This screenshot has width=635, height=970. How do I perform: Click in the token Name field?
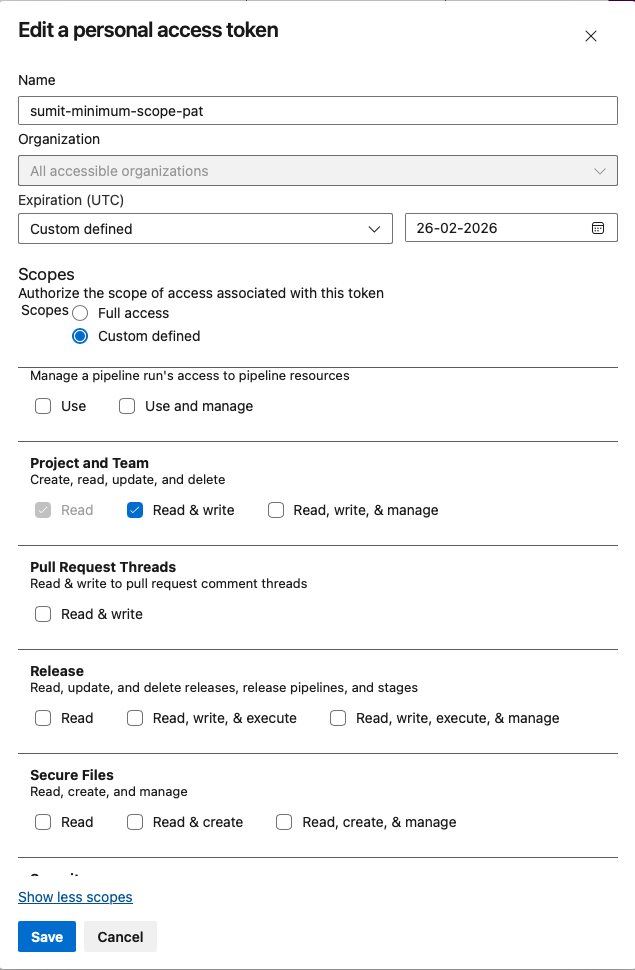317,110
